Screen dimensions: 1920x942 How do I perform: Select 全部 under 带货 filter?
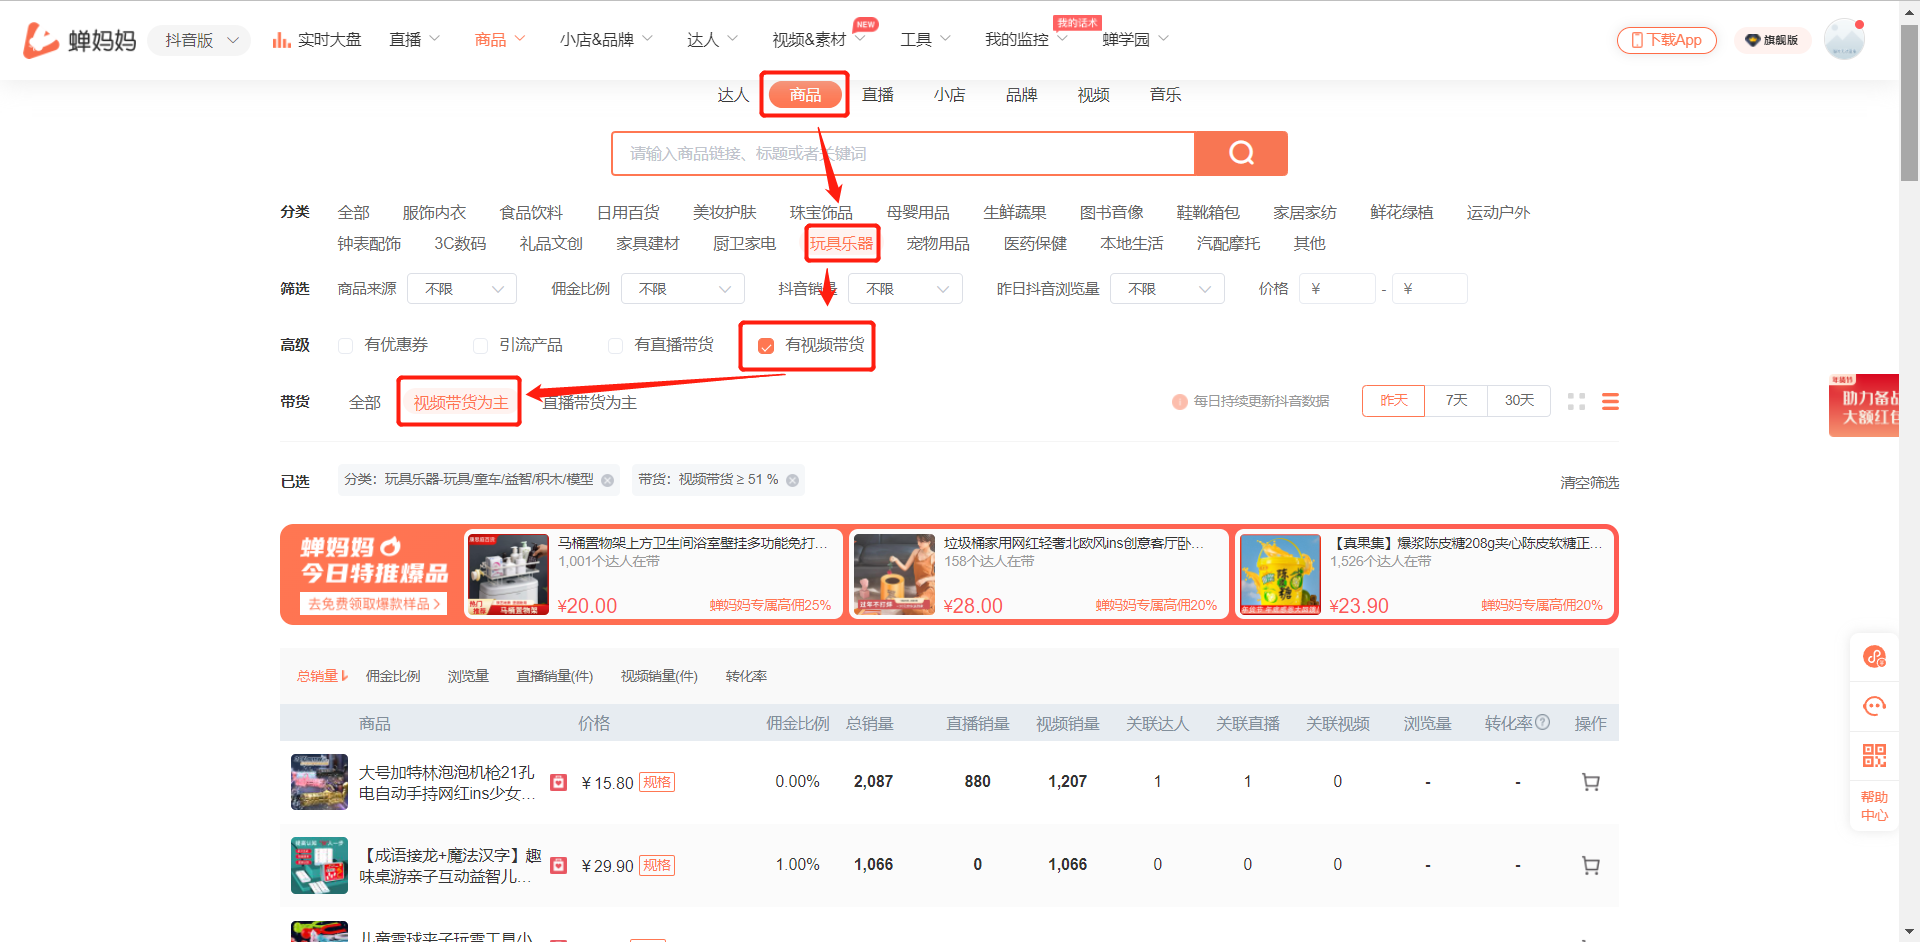(x=364, y=402)
